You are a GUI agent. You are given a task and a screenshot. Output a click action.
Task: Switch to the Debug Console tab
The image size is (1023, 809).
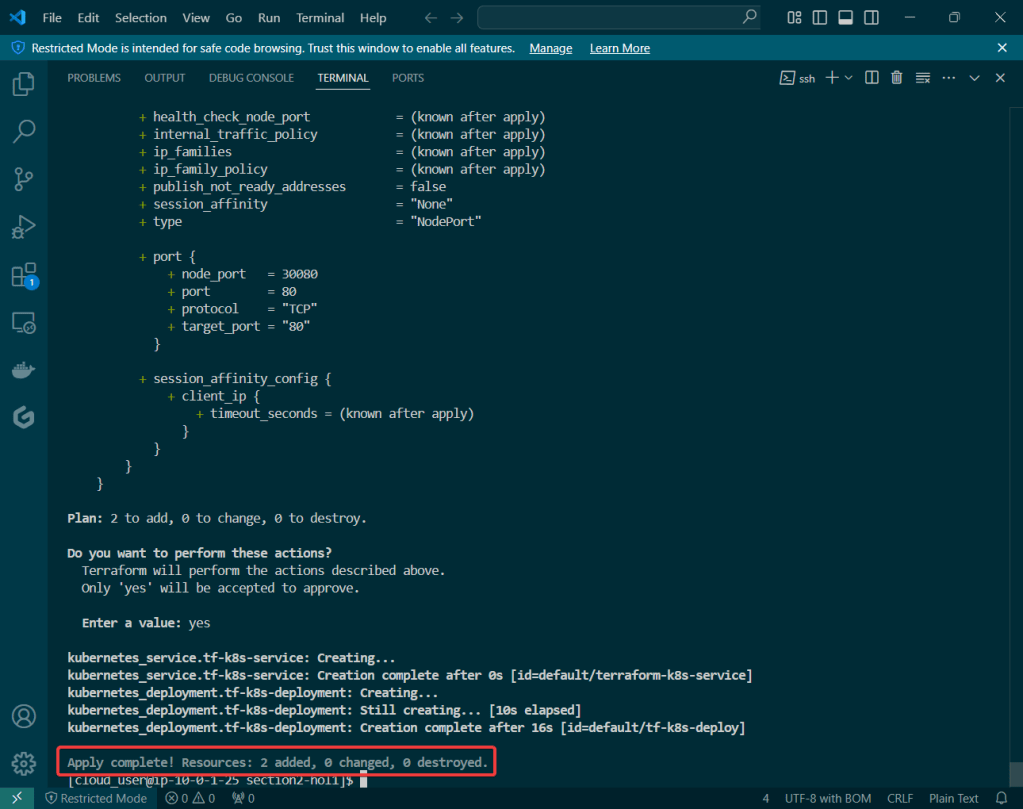251,78
